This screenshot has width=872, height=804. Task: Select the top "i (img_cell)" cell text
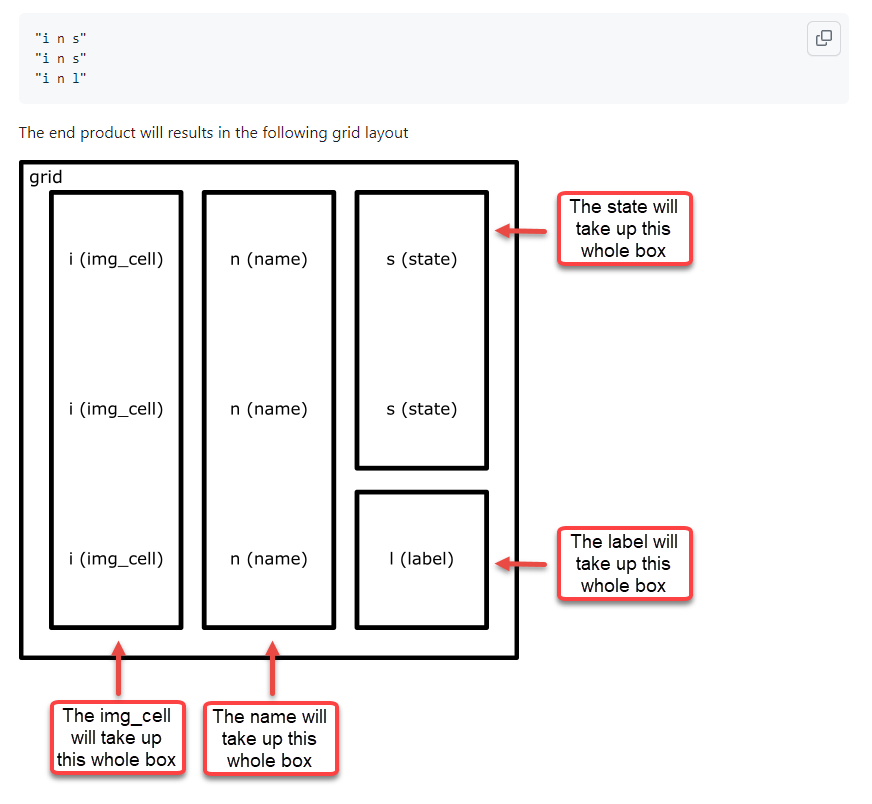click(115, 259)
